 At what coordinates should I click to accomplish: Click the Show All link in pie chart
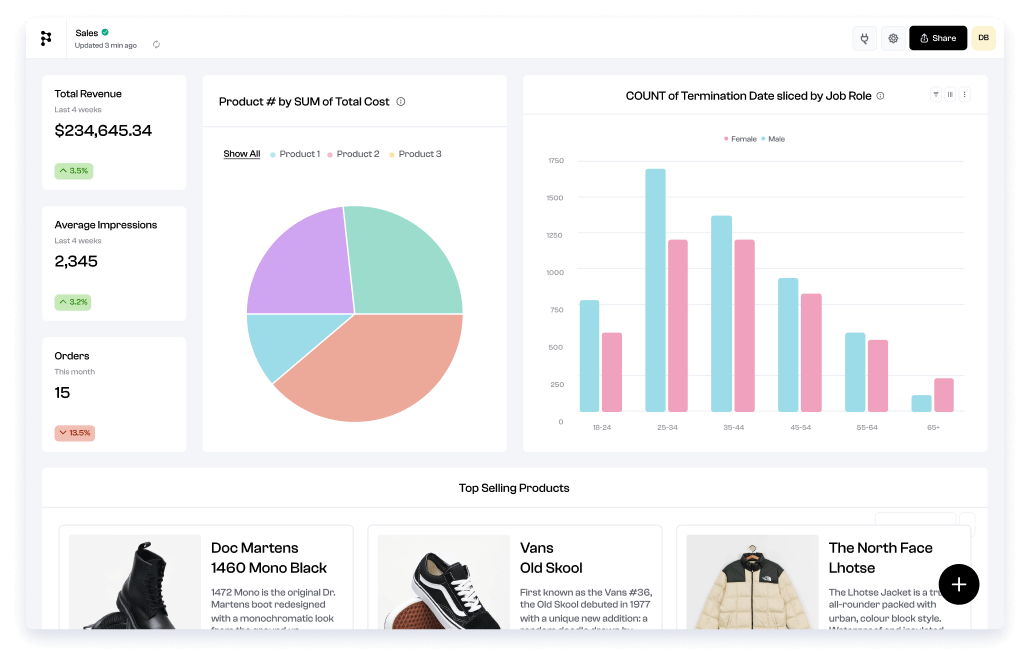[241, 154]
